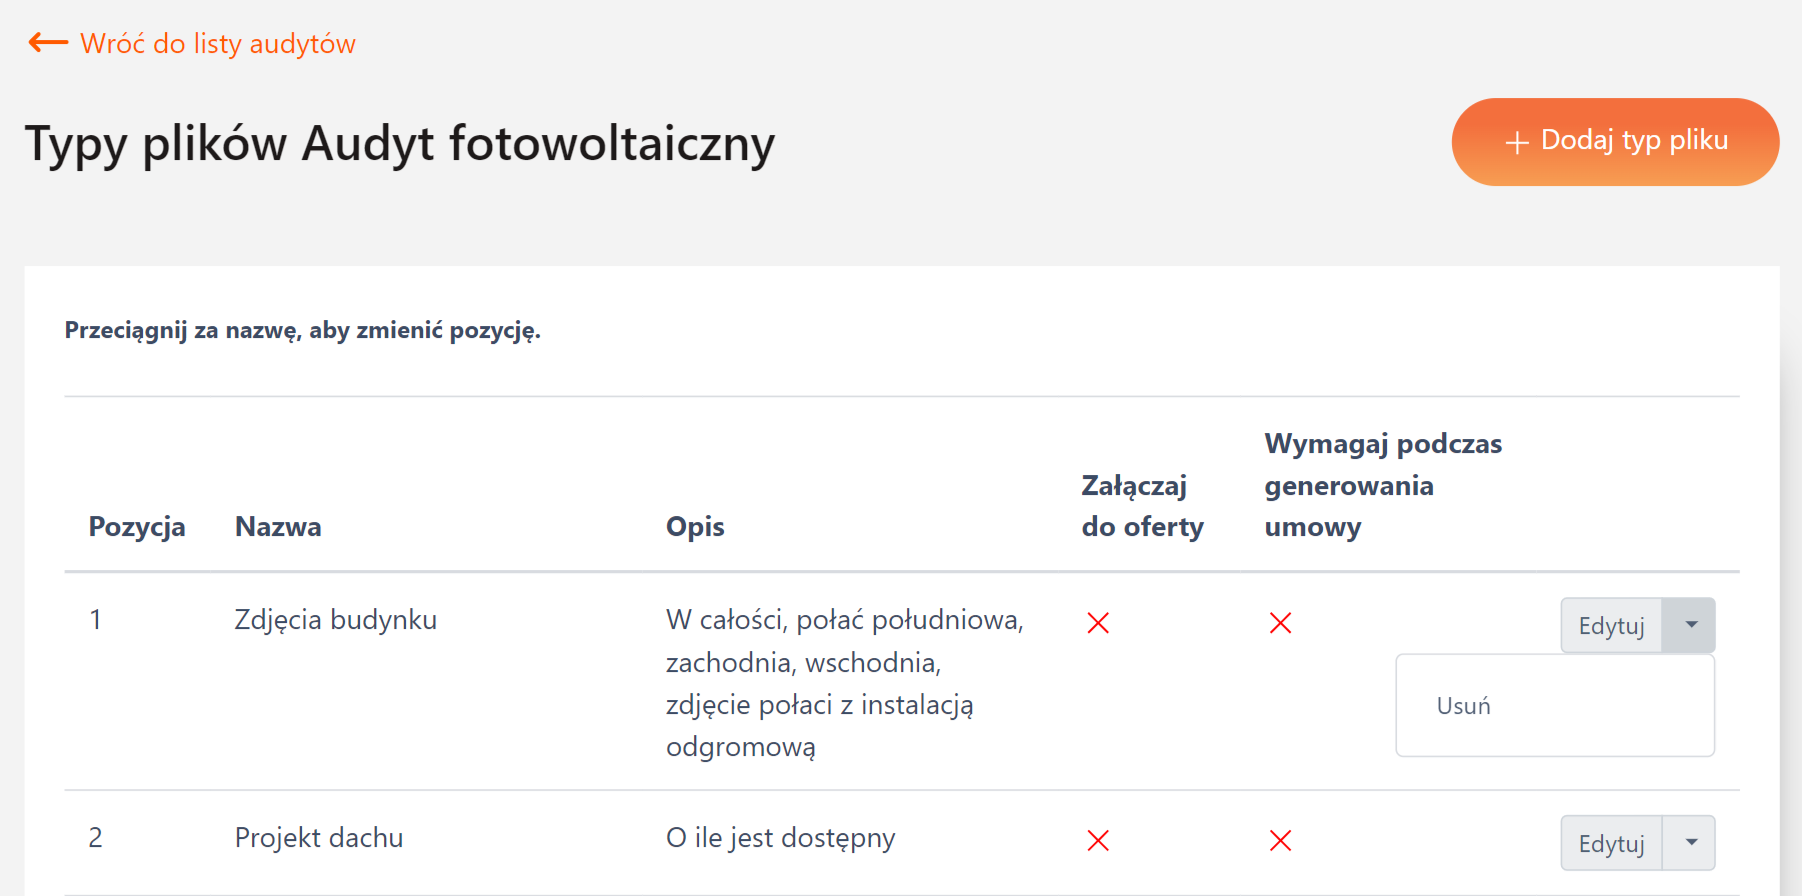Click the Nazwa column header
The height and width of the screenshot is (896, 1802).
click(278, 527)
